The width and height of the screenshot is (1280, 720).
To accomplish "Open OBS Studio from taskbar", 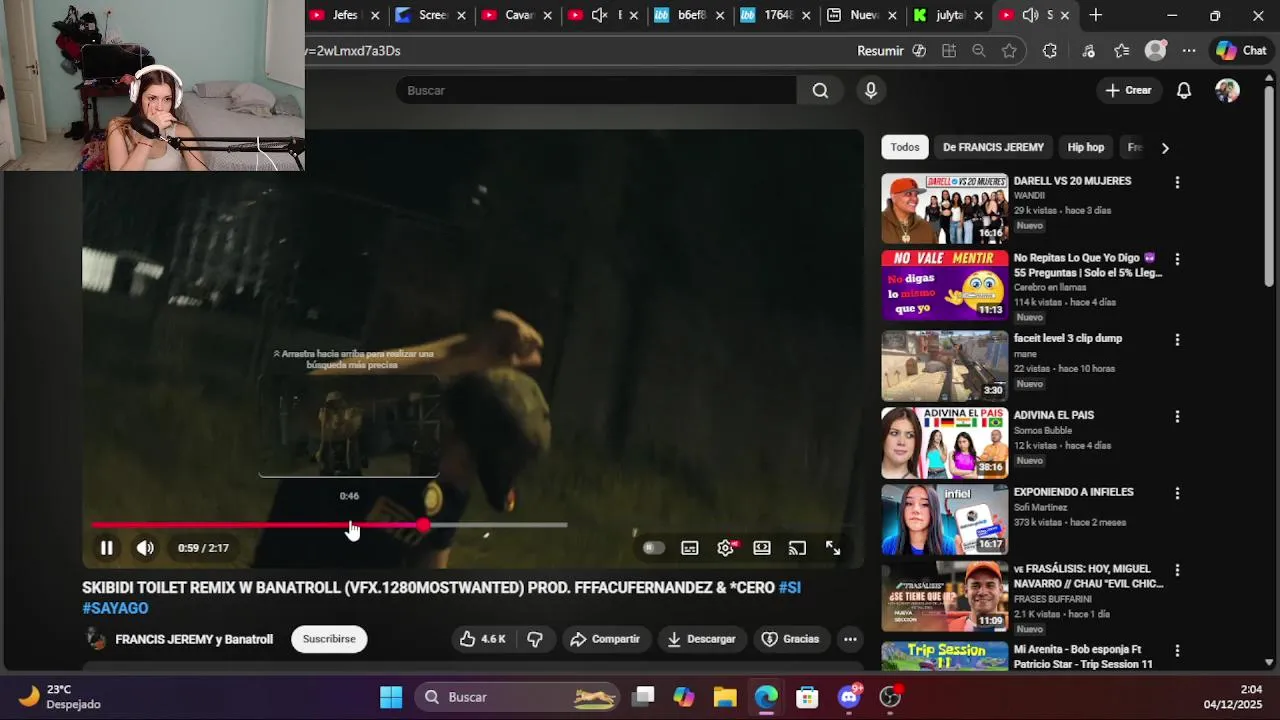I will (x=890, y=697).
